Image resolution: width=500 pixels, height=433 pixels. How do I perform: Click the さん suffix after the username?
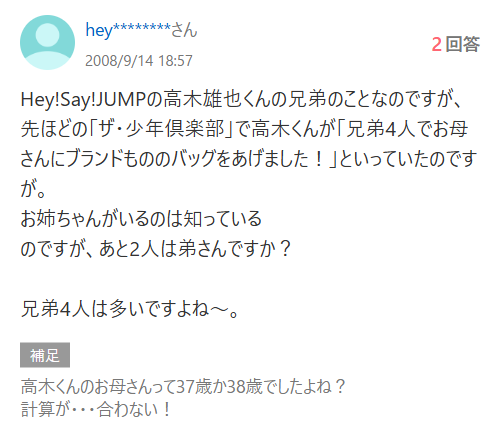click(184, 30)
